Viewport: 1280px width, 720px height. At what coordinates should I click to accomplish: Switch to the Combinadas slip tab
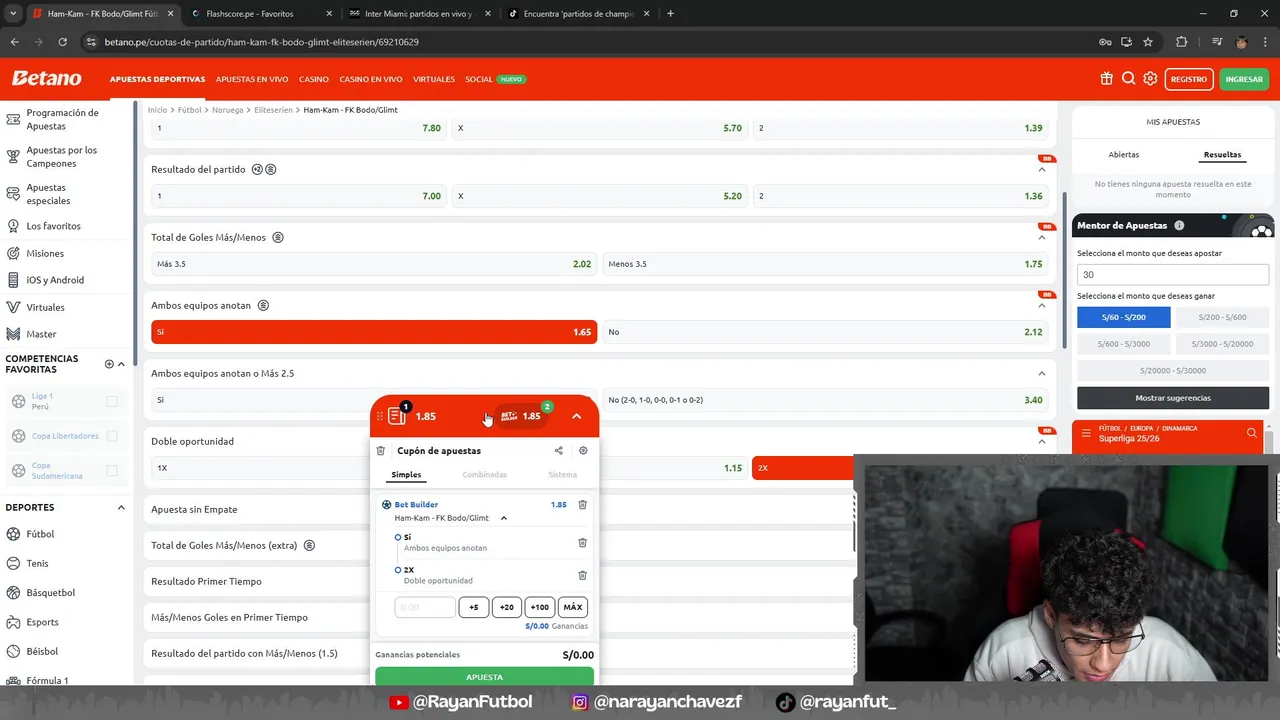pyautogui.click(x=484, y=475)
